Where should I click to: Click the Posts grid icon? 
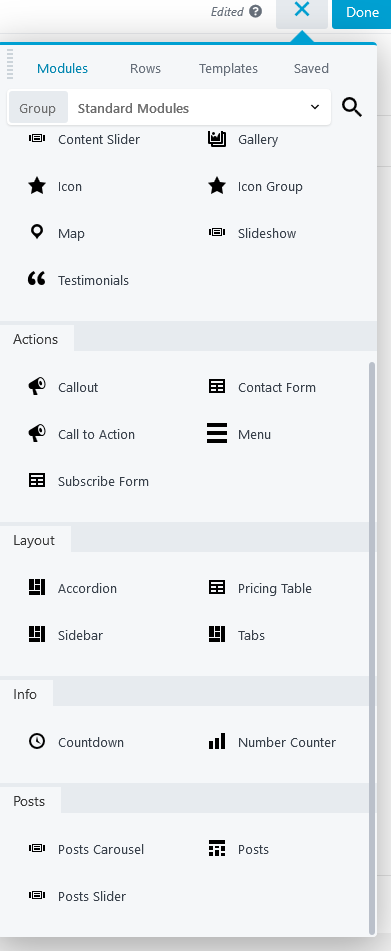[216, 849]
